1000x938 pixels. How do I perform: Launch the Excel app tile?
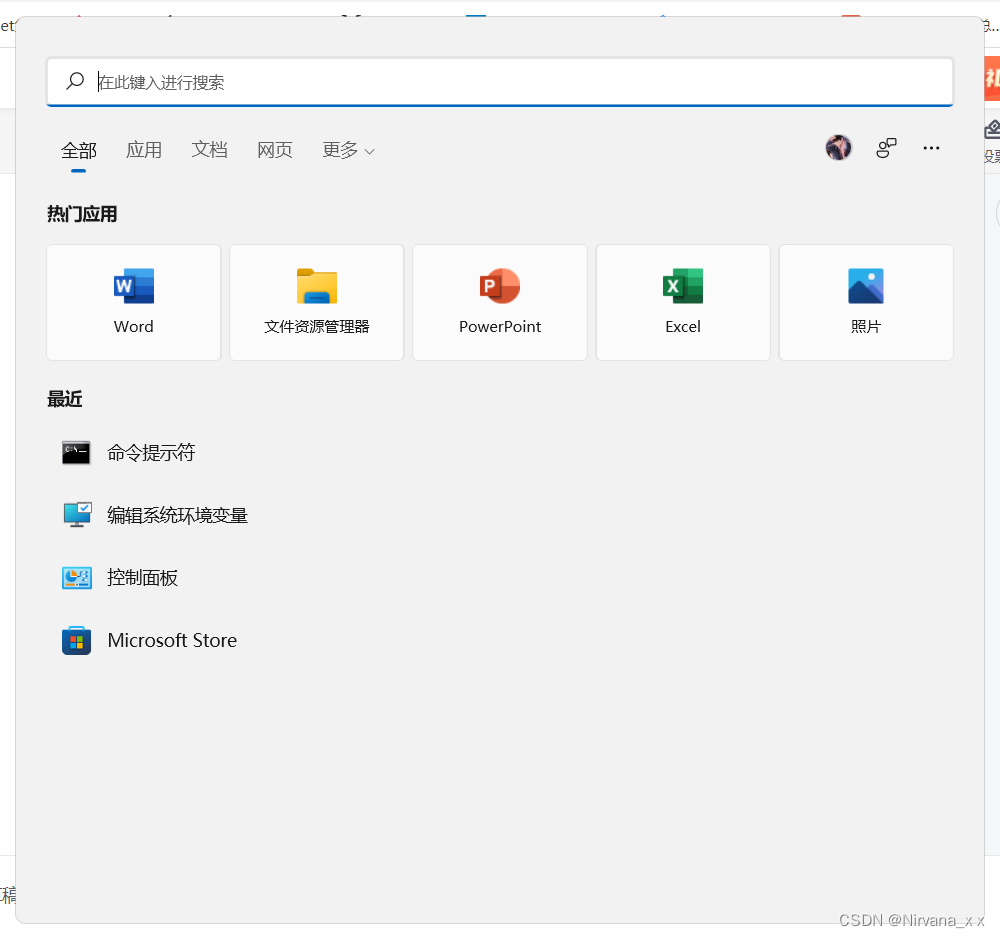[683, 302]
